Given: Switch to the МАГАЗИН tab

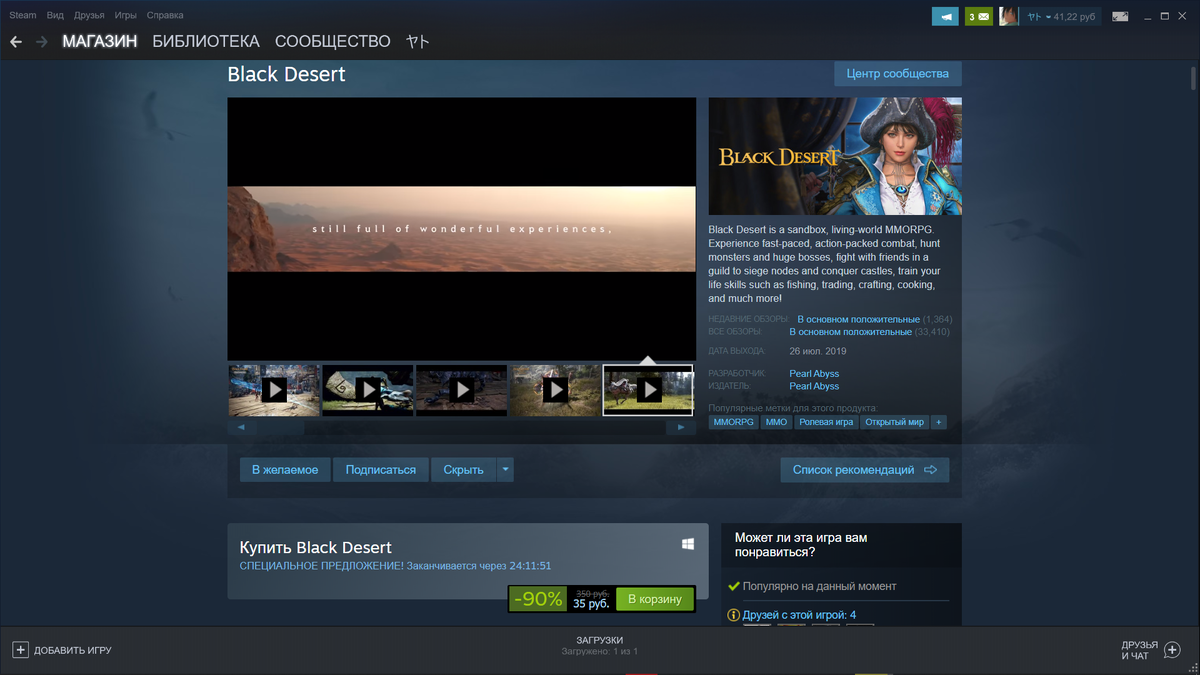Looking at the screenshot, I should pos(99,42).
